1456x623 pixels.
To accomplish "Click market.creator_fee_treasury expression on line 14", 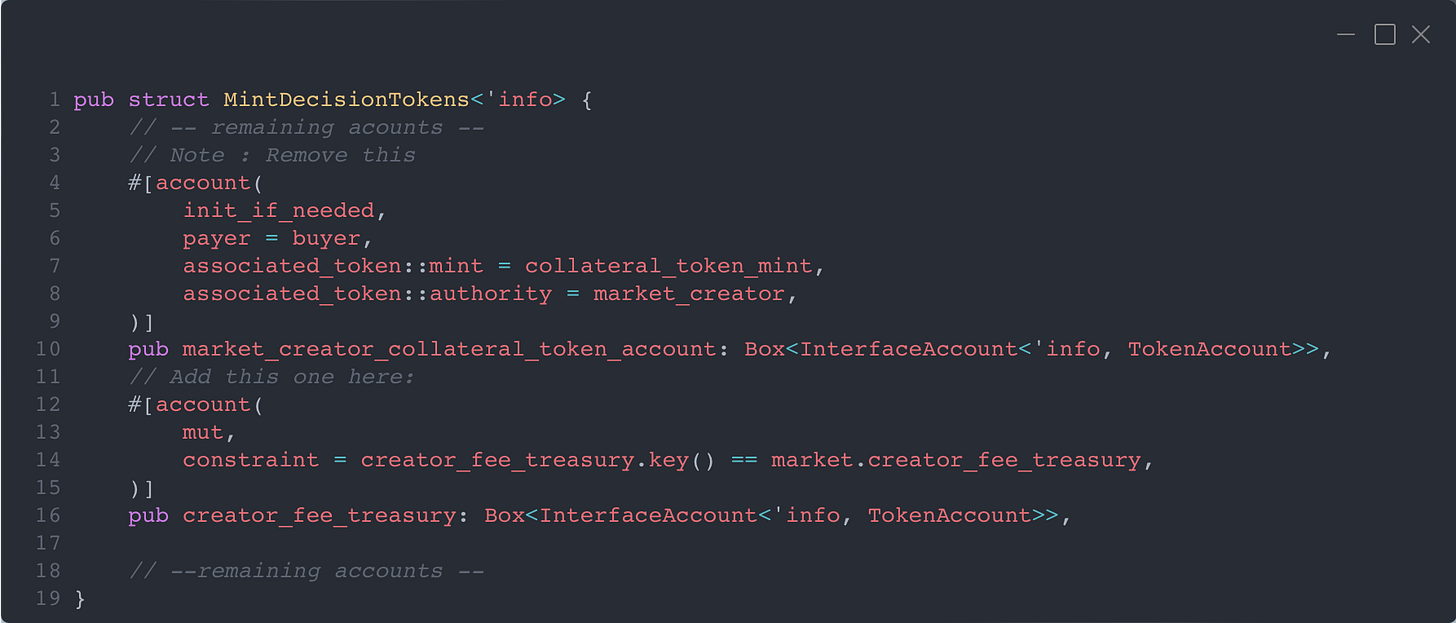I will click(955, 460).
